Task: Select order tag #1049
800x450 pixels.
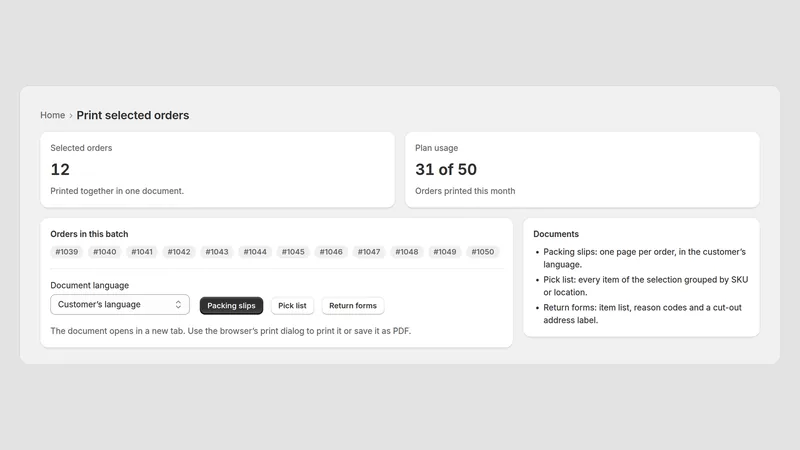Action: (445, 252)
